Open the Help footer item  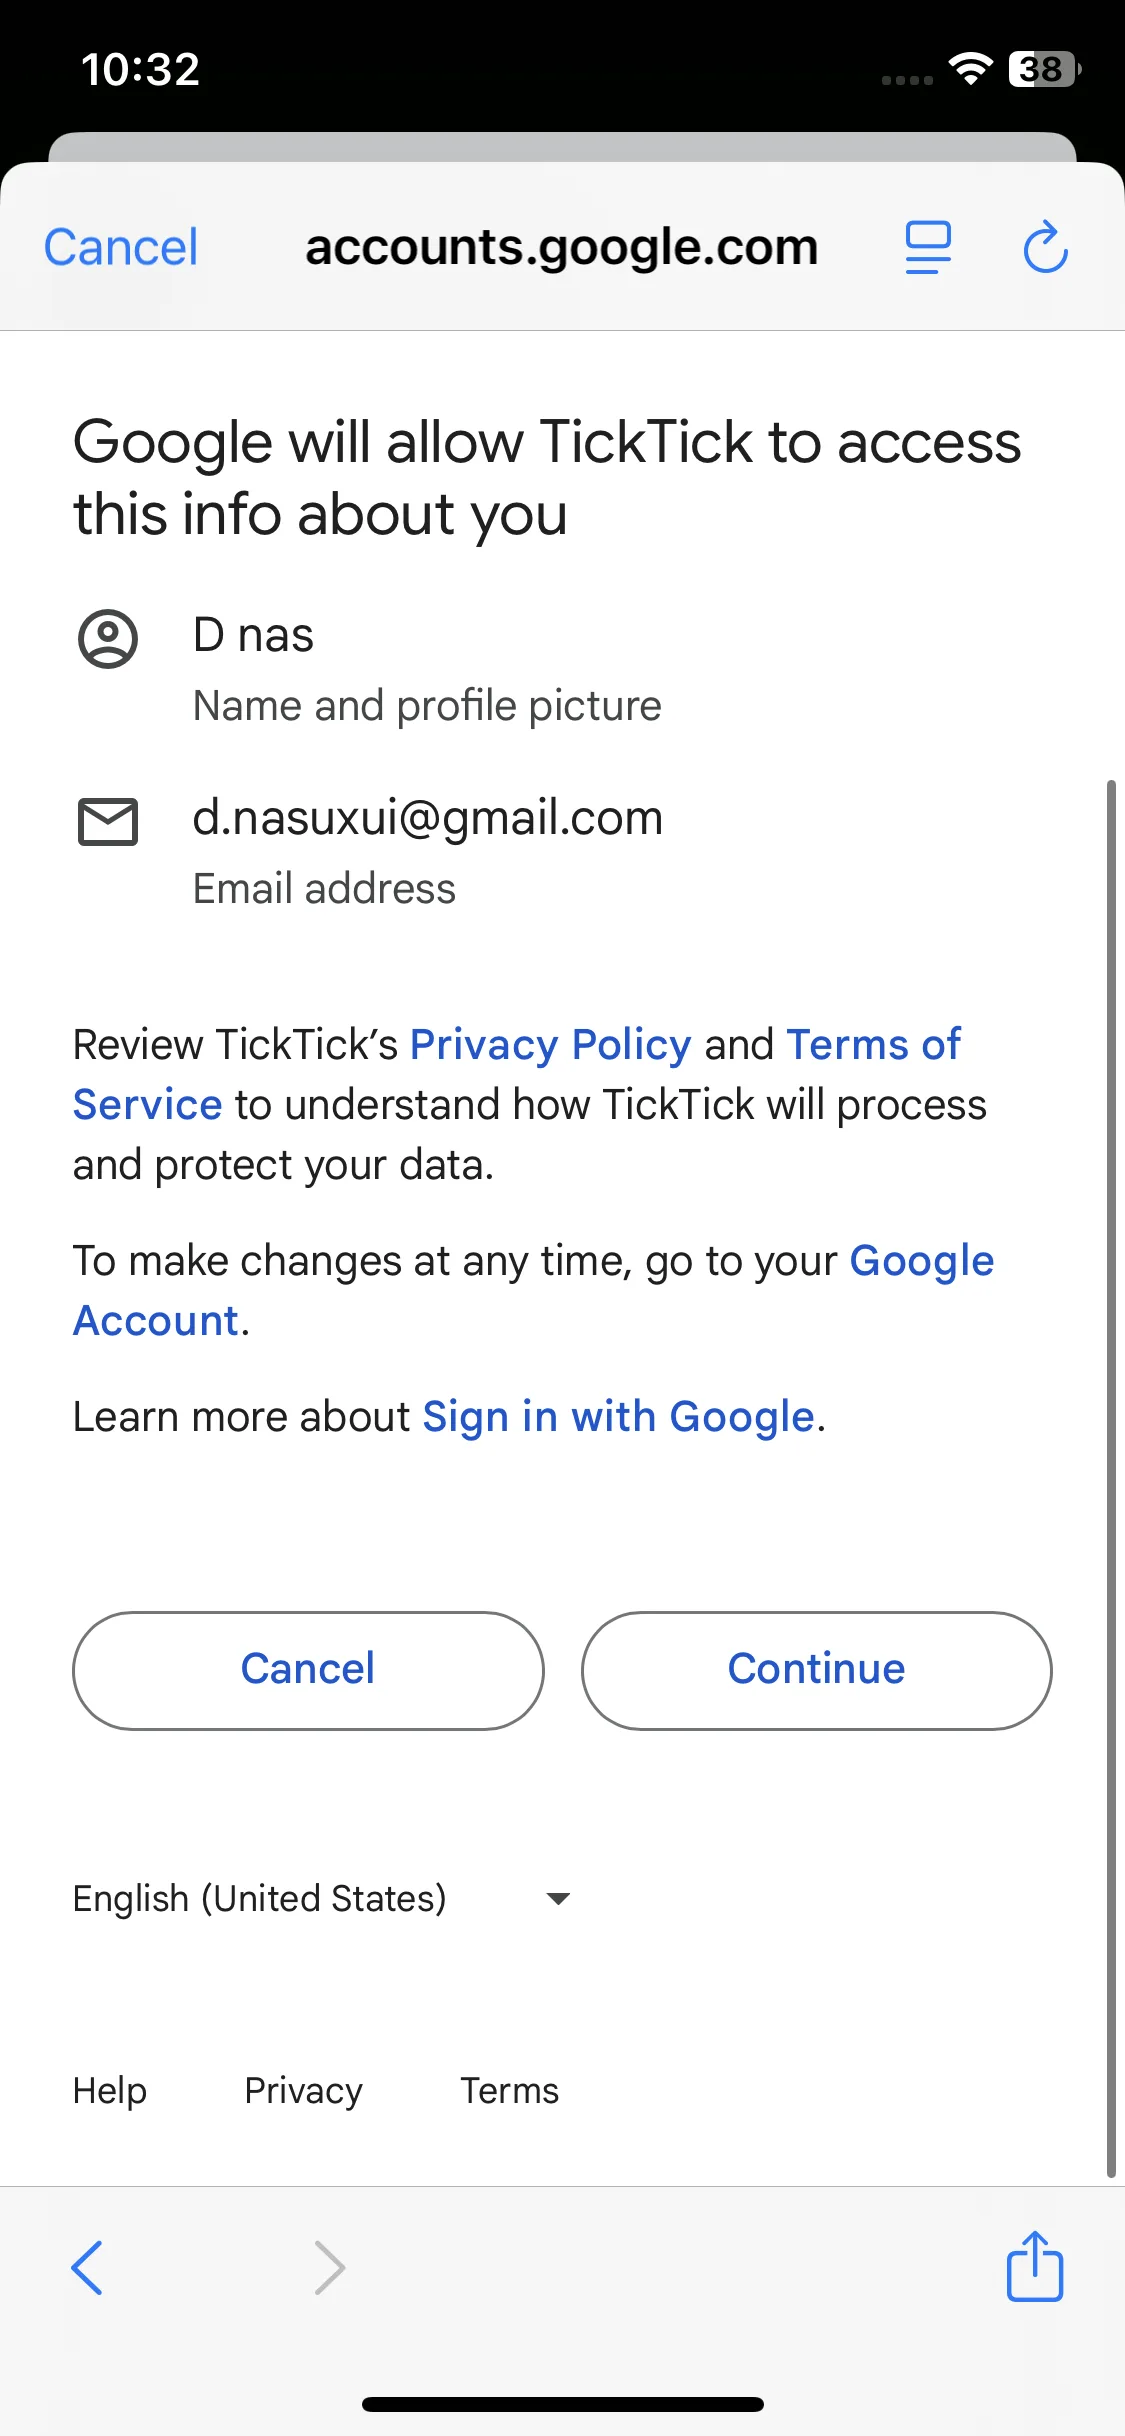tap(110, 2090)
